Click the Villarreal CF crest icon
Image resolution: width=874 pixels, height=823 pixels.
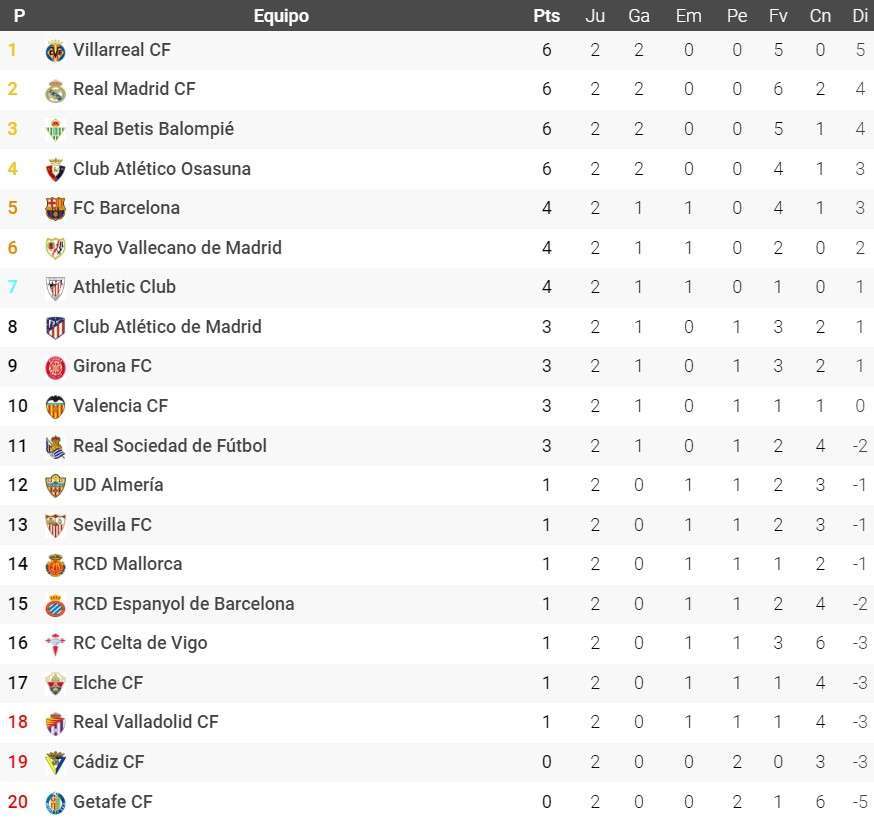[56, 51]
